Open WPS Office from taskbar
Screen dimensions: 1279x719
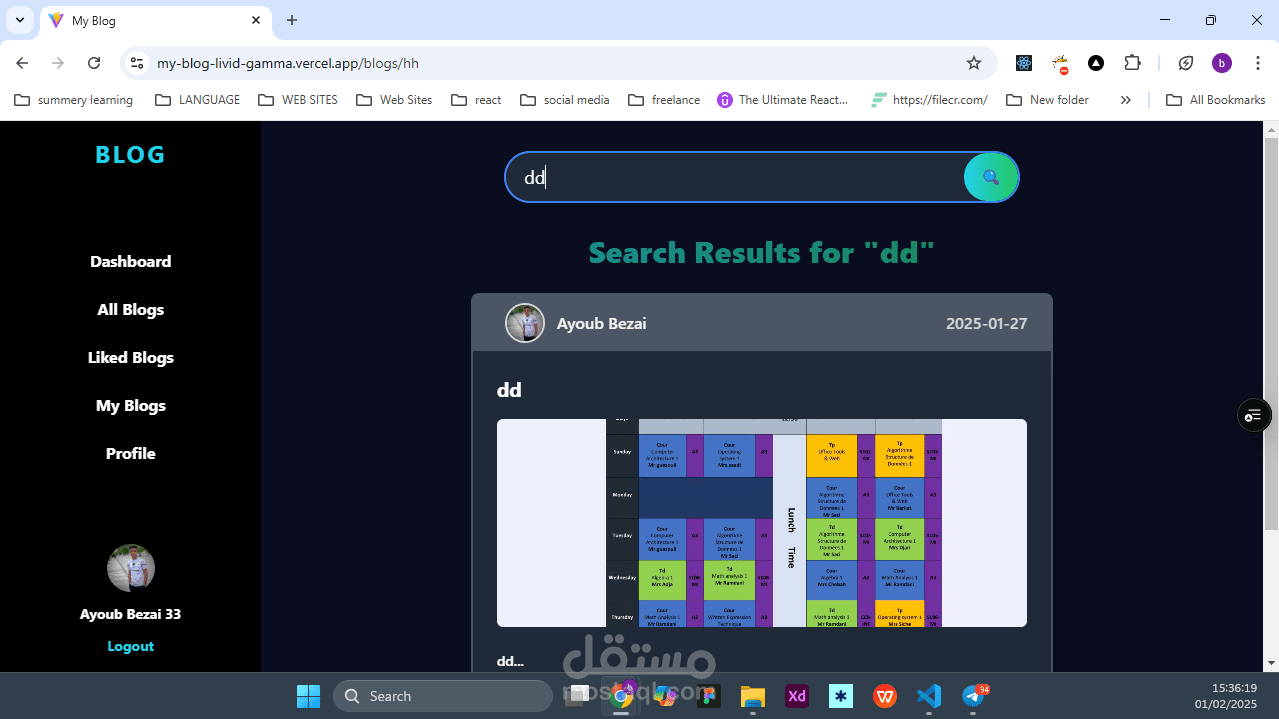[x=885, y=696]
